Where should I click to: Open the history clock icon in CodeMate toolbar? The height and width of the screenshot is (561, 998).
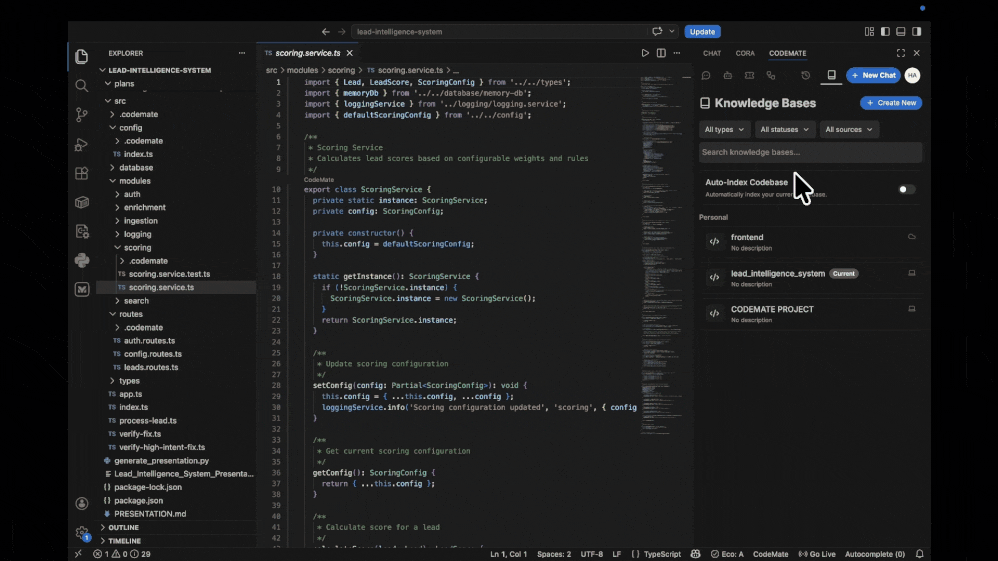pyautogui.click(x=805, y=75)
